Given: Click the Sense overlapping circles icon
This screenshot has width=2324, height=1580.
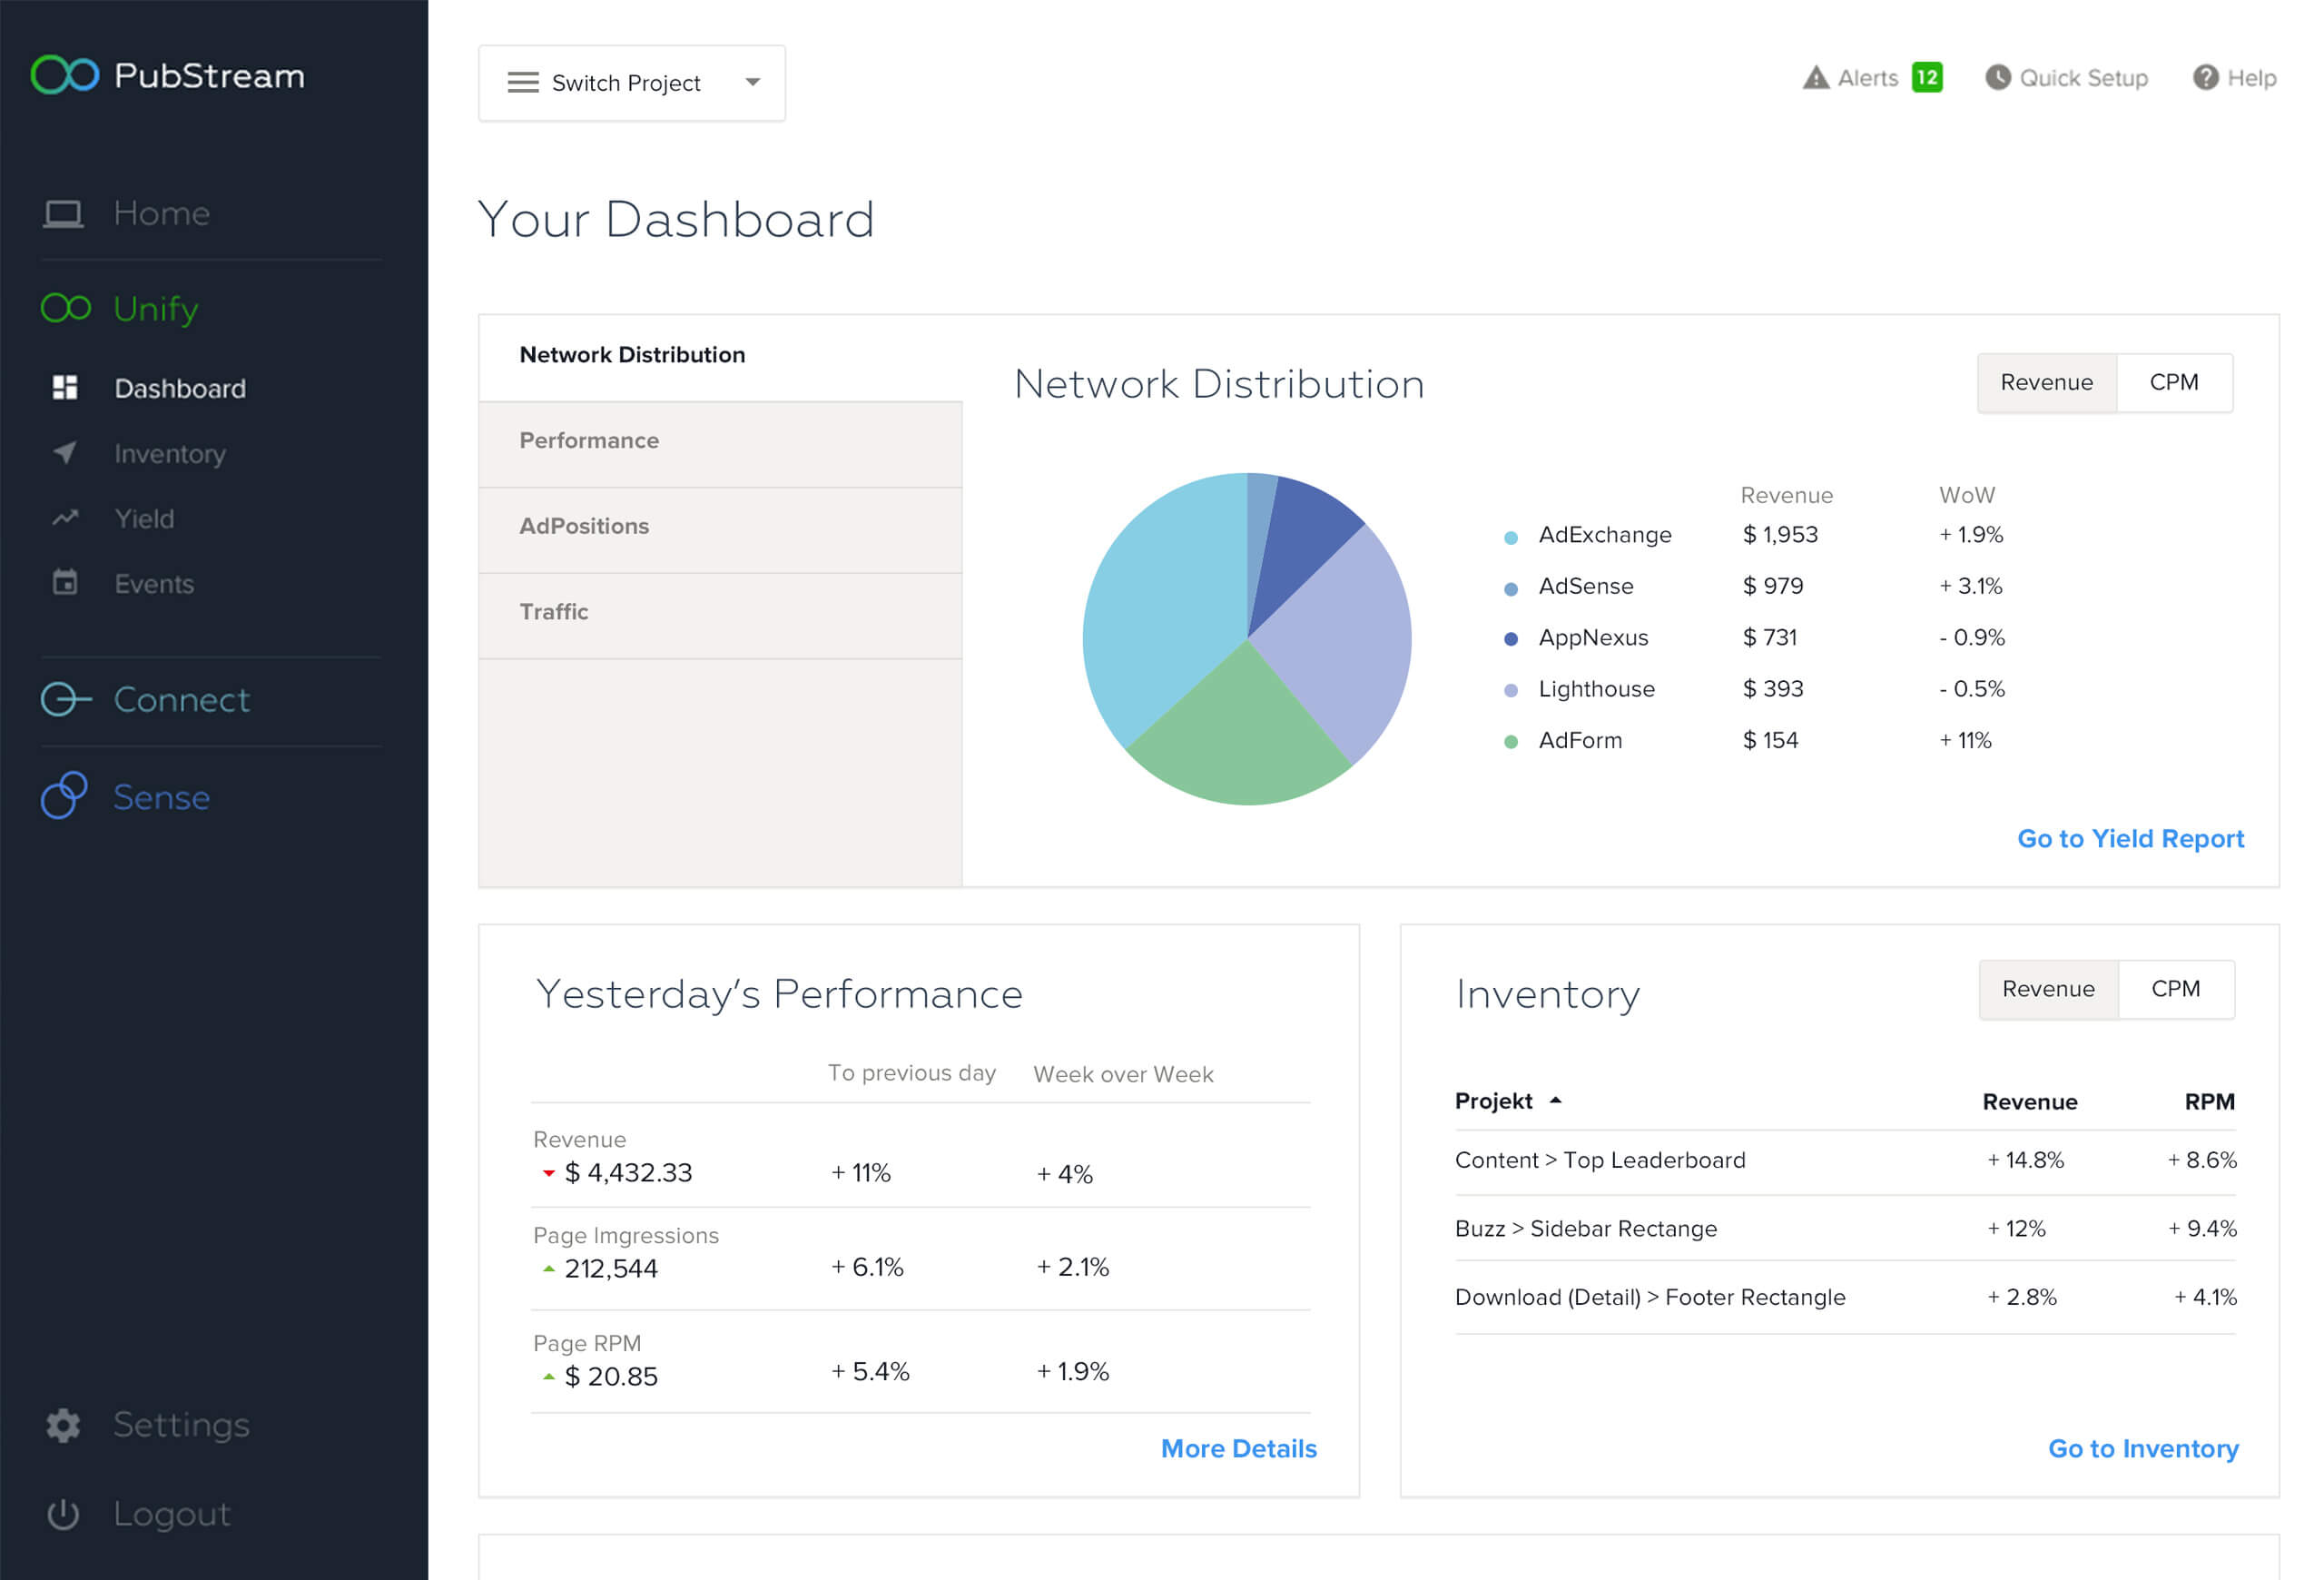Looking at the screenshot, I should tap(64, 796).
